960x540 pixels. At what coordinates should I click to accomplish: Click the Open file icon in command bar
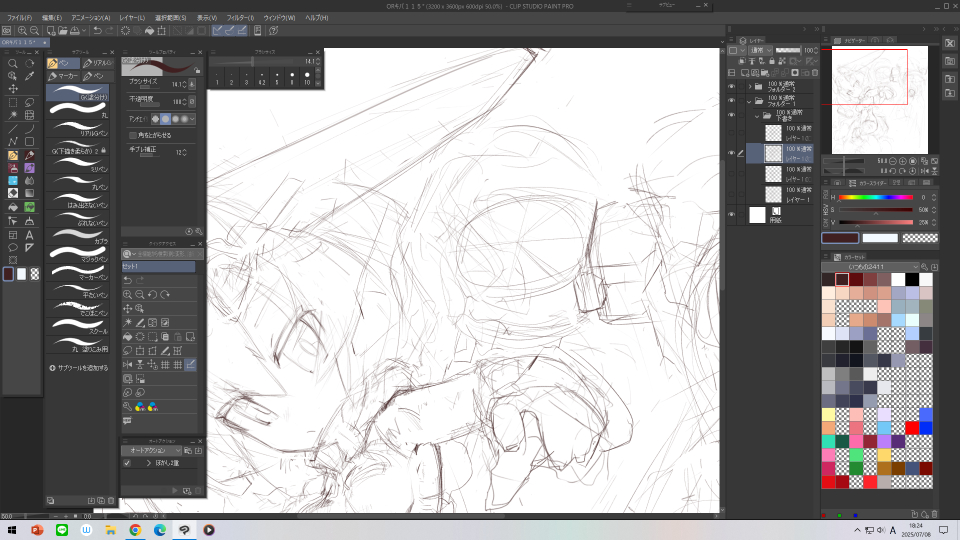(x=63, y=31)
